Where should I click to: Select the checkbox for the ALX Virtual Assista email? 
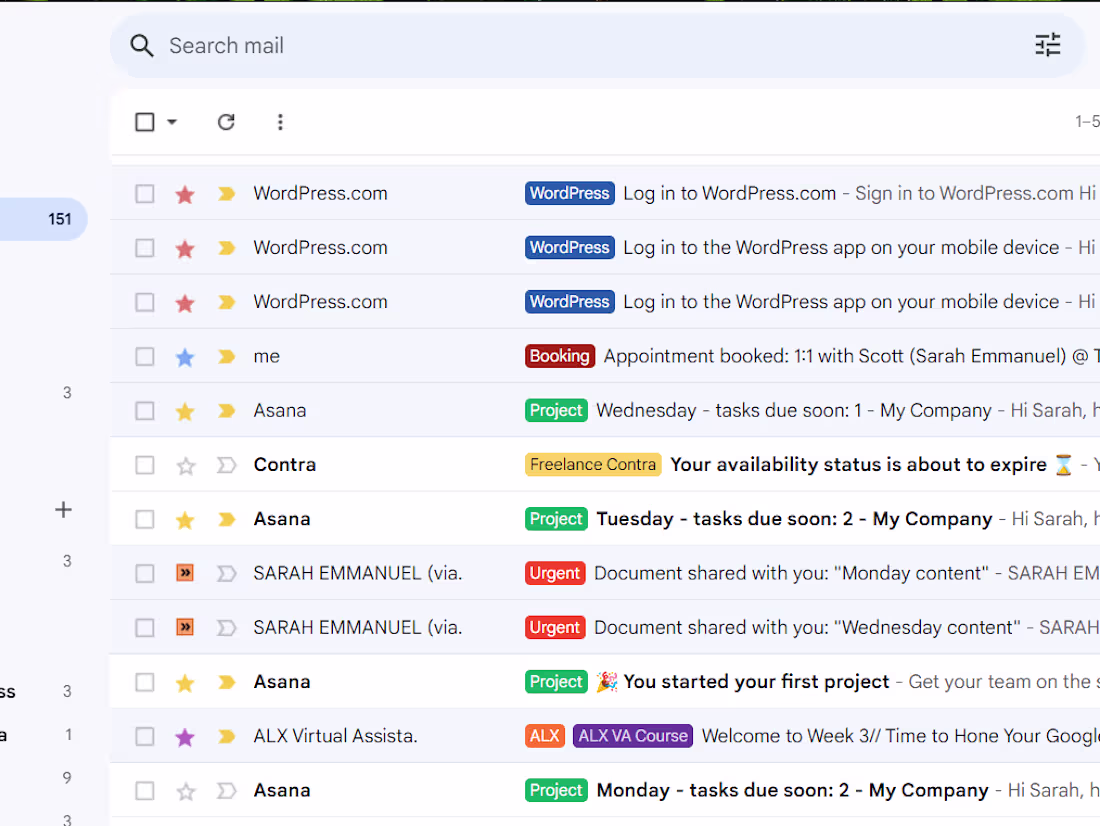coord(144,735)
